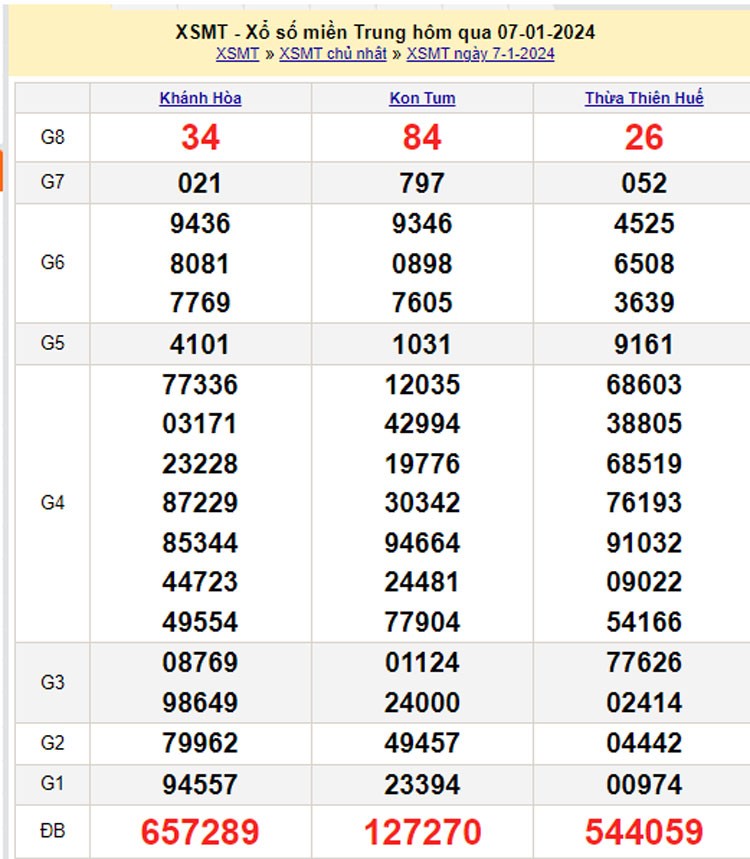Open the Khánh Hòa province link
750x859 pixels.
(x=200, y=98)
